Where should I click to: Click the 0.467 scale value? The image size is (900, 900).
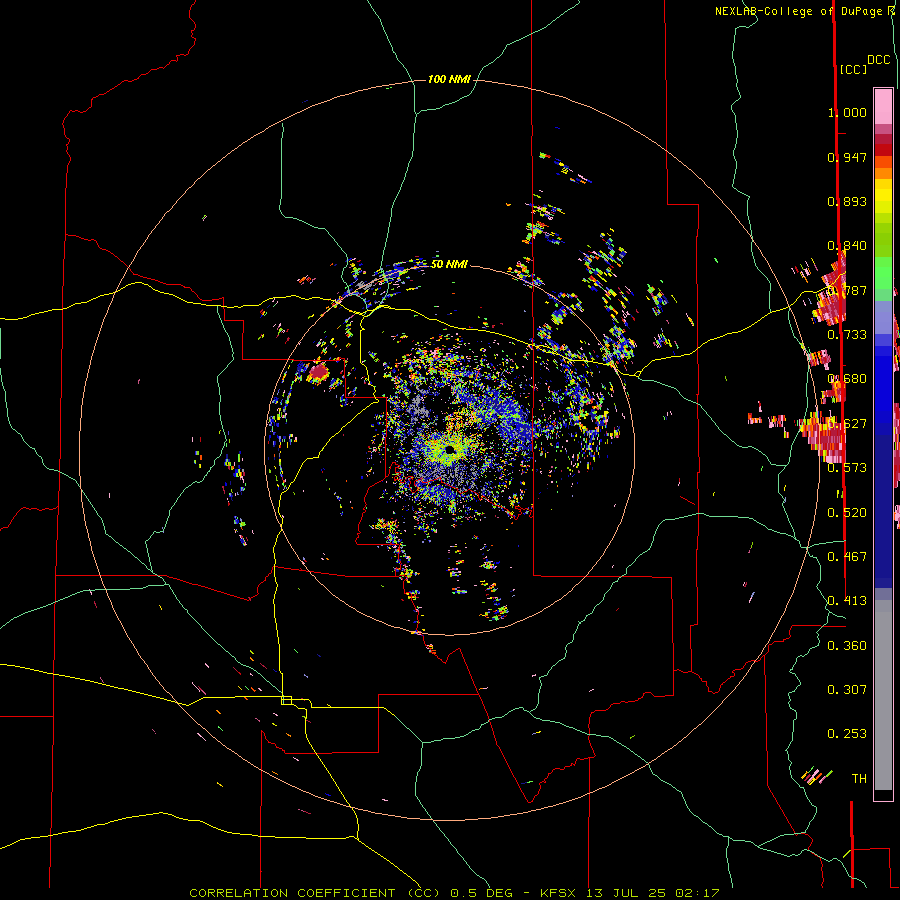point(847,557)
